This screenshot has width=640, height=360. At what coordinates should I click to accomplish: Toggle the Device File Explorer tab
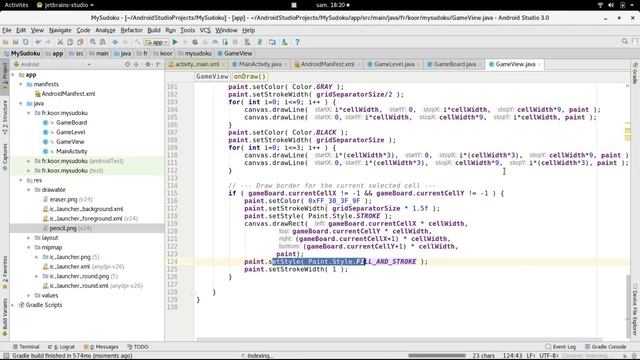[635, 309]
